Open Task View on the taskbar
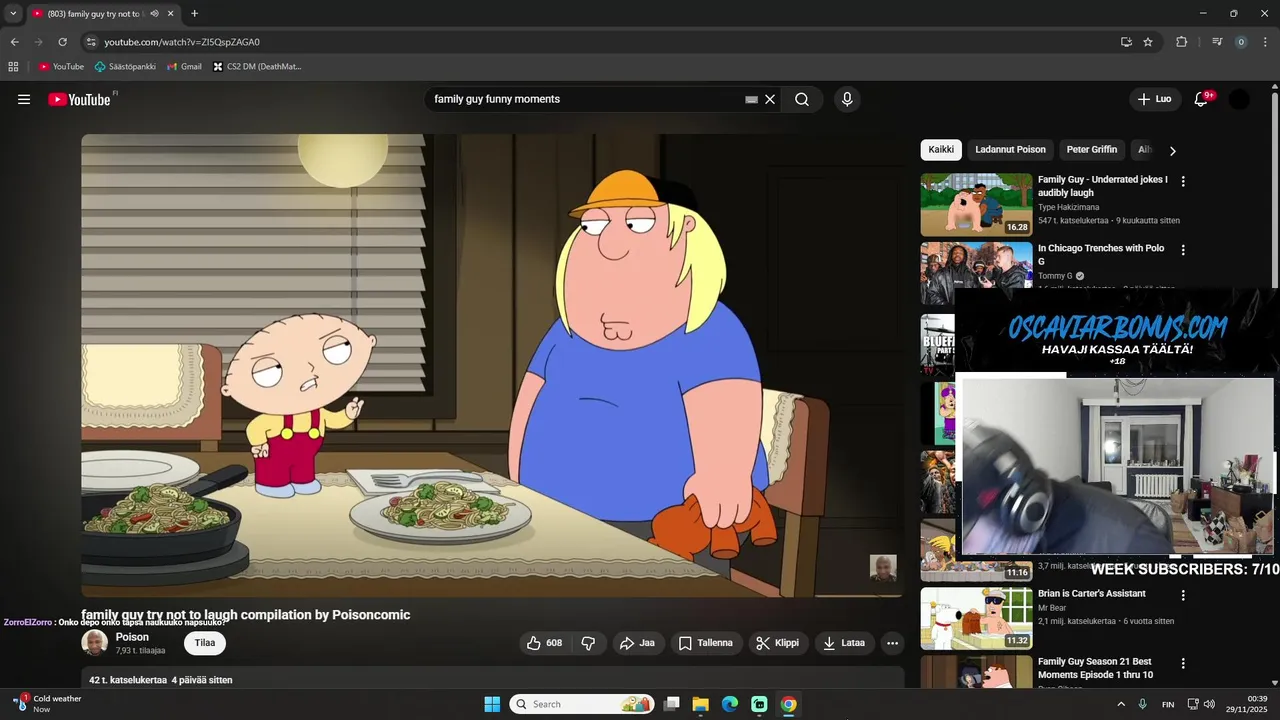 [x=671, y=704]
